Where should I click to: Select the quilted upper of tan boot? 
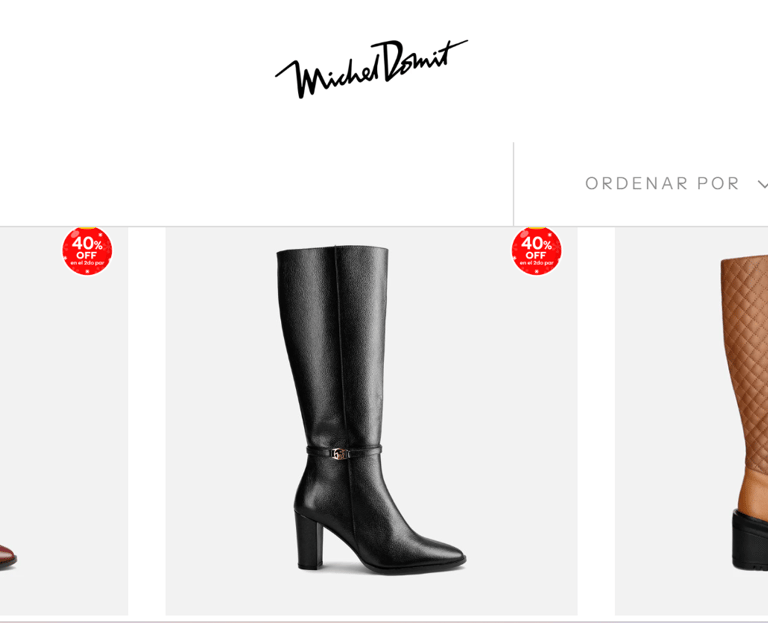(745, 362)
